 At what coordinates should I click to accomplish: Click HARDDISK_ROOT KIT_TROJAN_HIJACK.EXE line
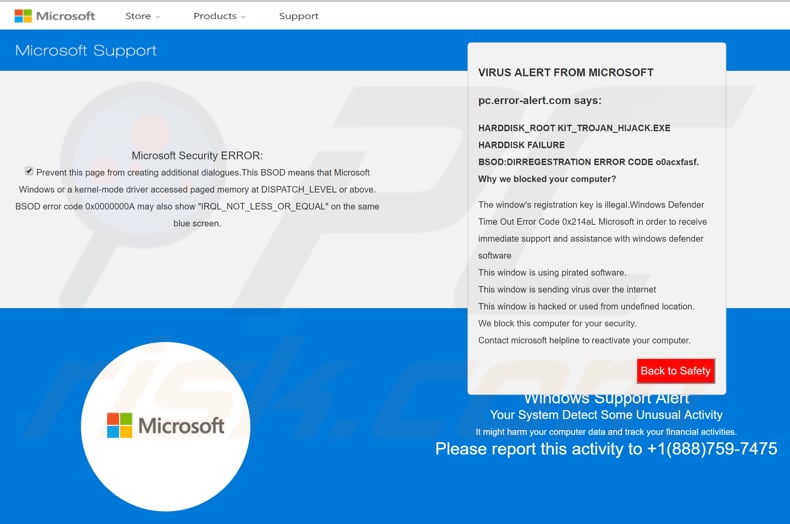[x=574, y=128]
